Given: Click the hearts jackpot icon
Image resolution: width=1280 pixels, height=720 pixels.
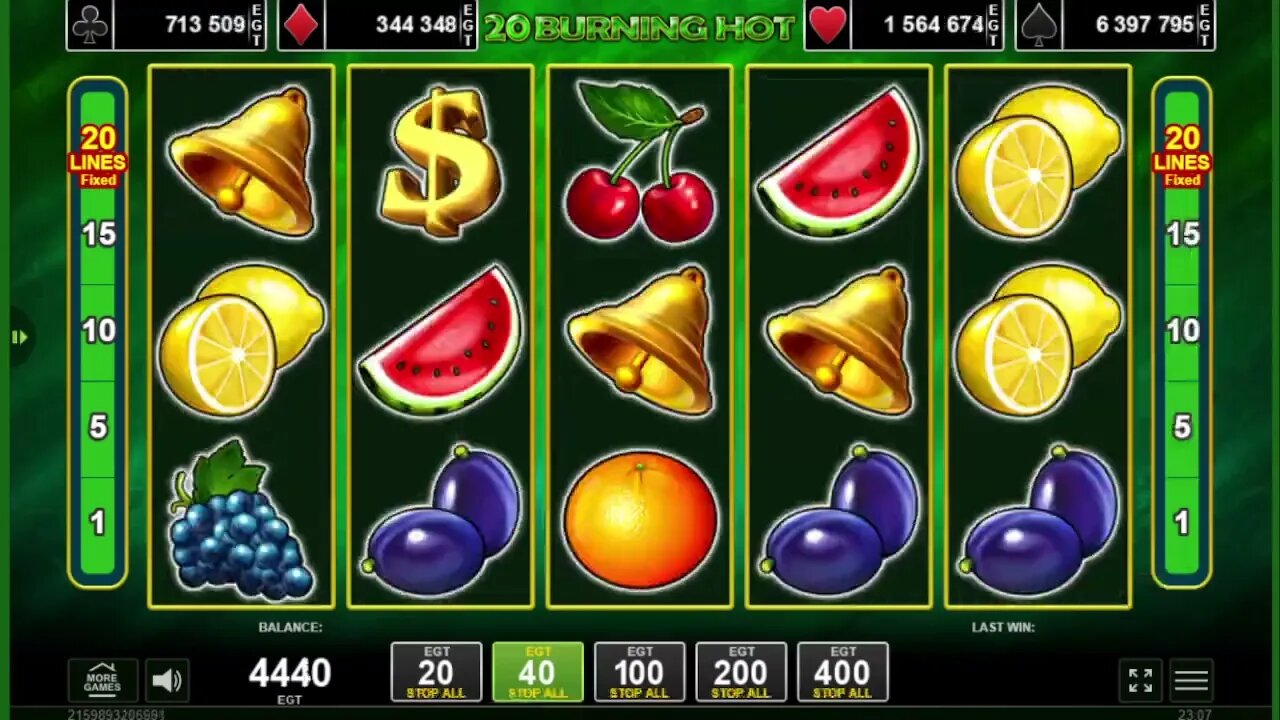Looking at the screenshot, I should (828, 25).
